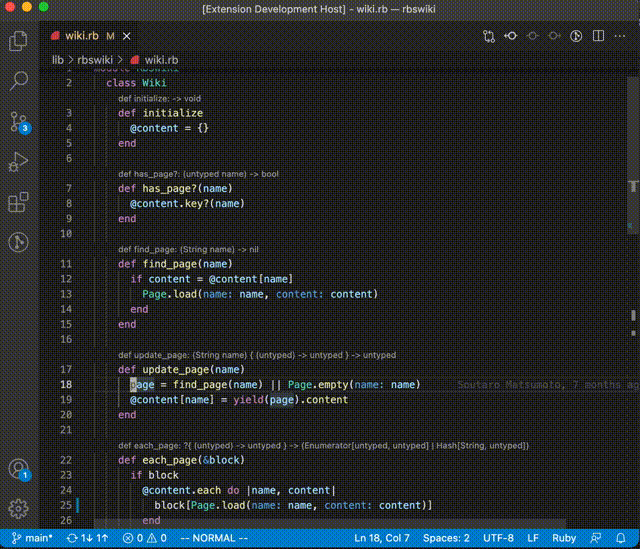Click the horizontal scrollbar at editor bottom

click(x=330, y=523)
